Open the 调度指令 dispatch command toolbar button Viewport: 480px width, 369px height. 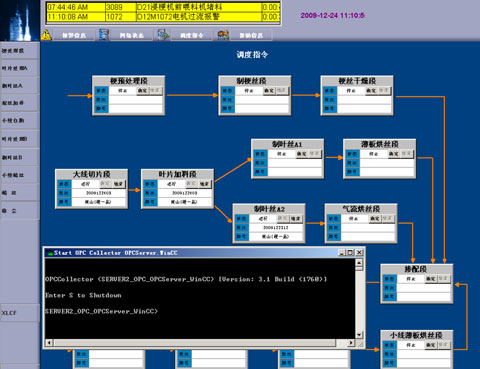point(191,35)
